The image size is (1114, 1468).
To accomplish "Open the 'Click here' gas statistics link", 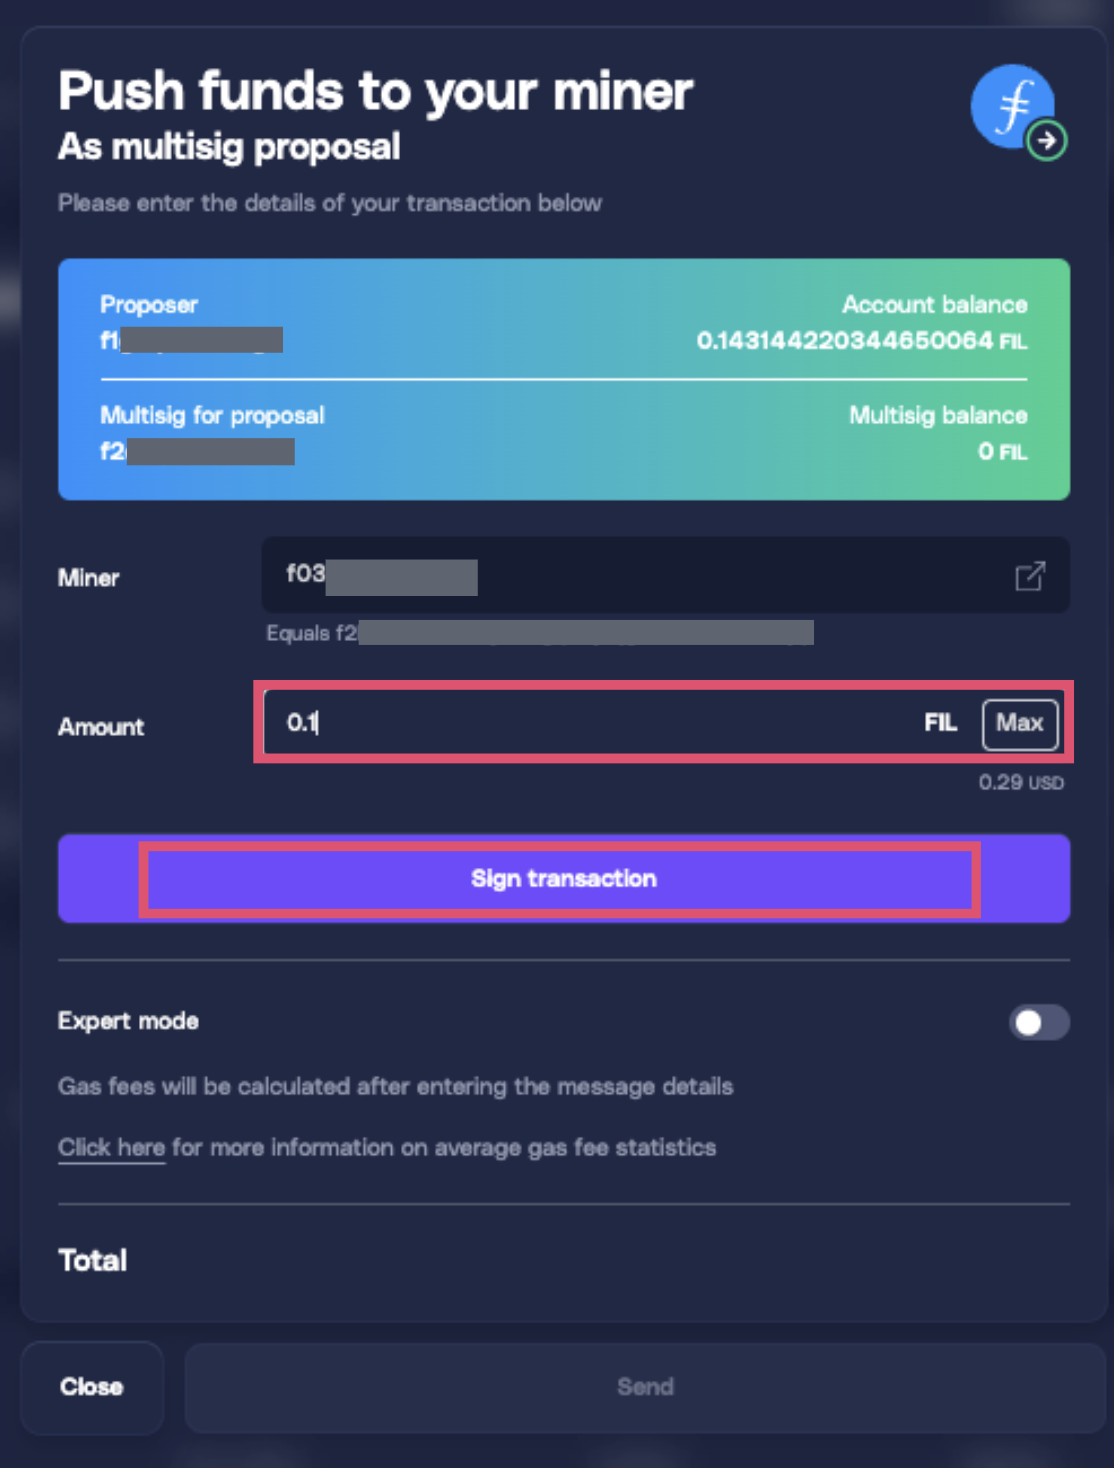I will click(x=111, y=1148).
